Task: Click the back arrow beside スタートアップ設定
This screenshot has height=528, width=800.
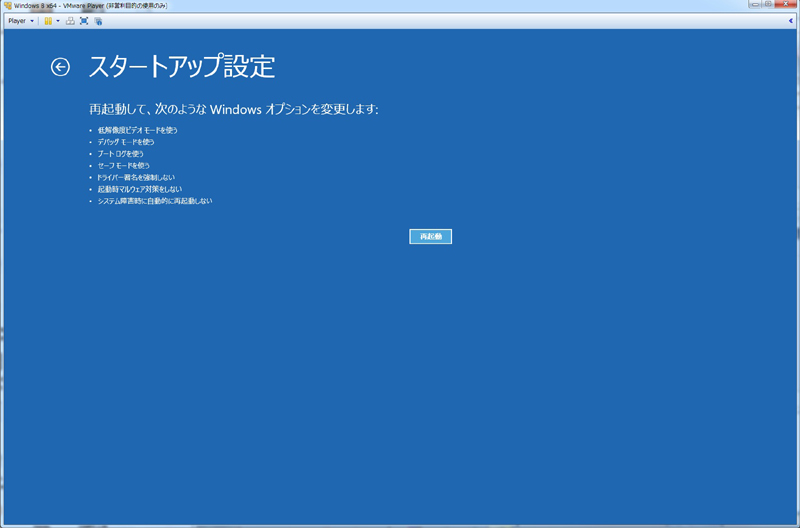Action: (60, 67)
